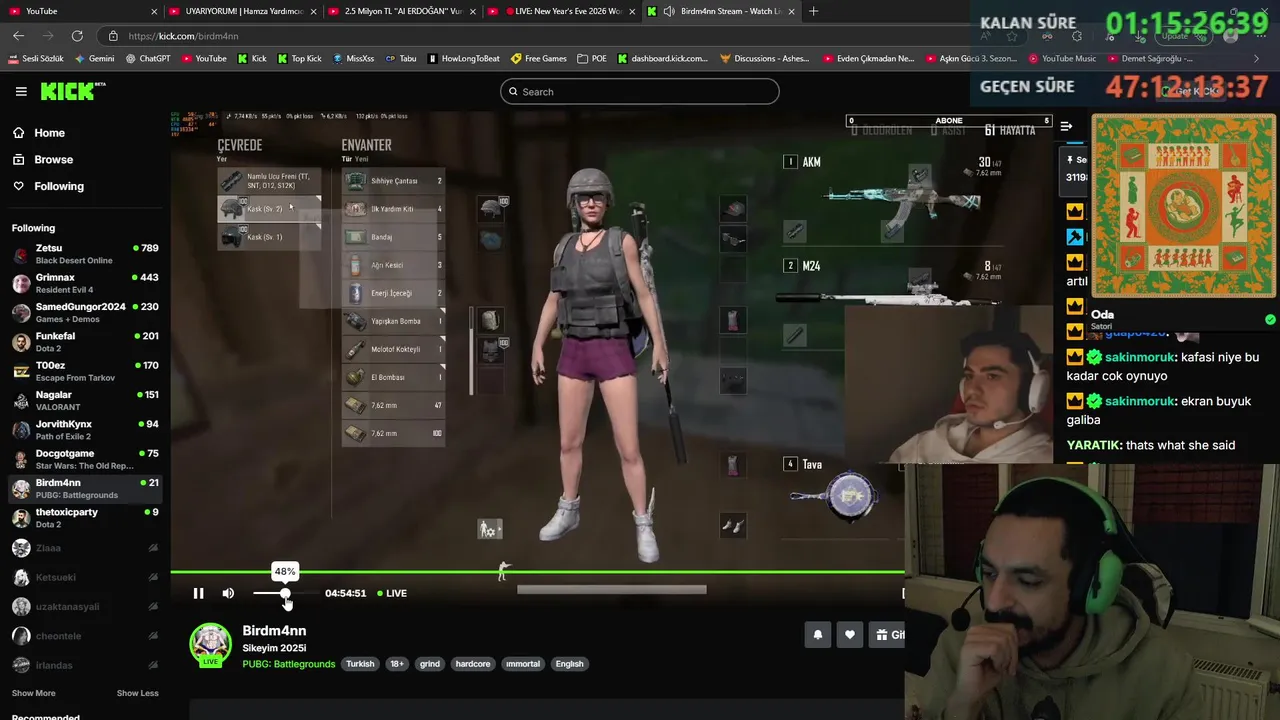
Task: Open PUBG: Battlegrounds category link
Action: coord(288,664)
